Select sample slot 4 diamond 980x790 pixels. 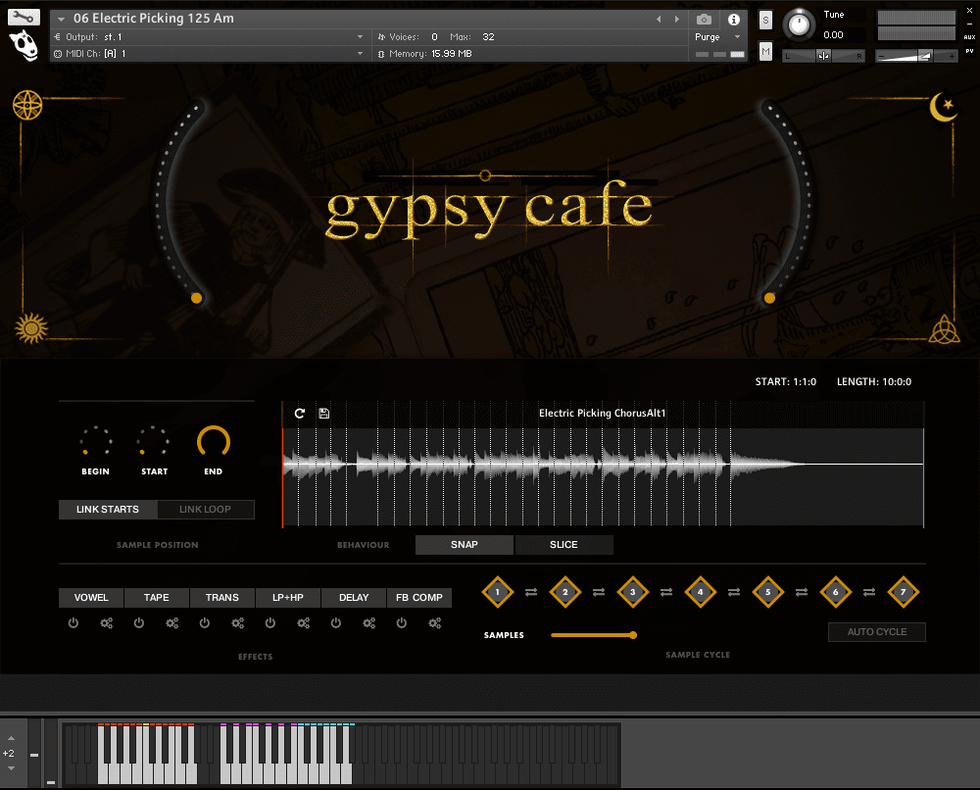coord(700,592)
